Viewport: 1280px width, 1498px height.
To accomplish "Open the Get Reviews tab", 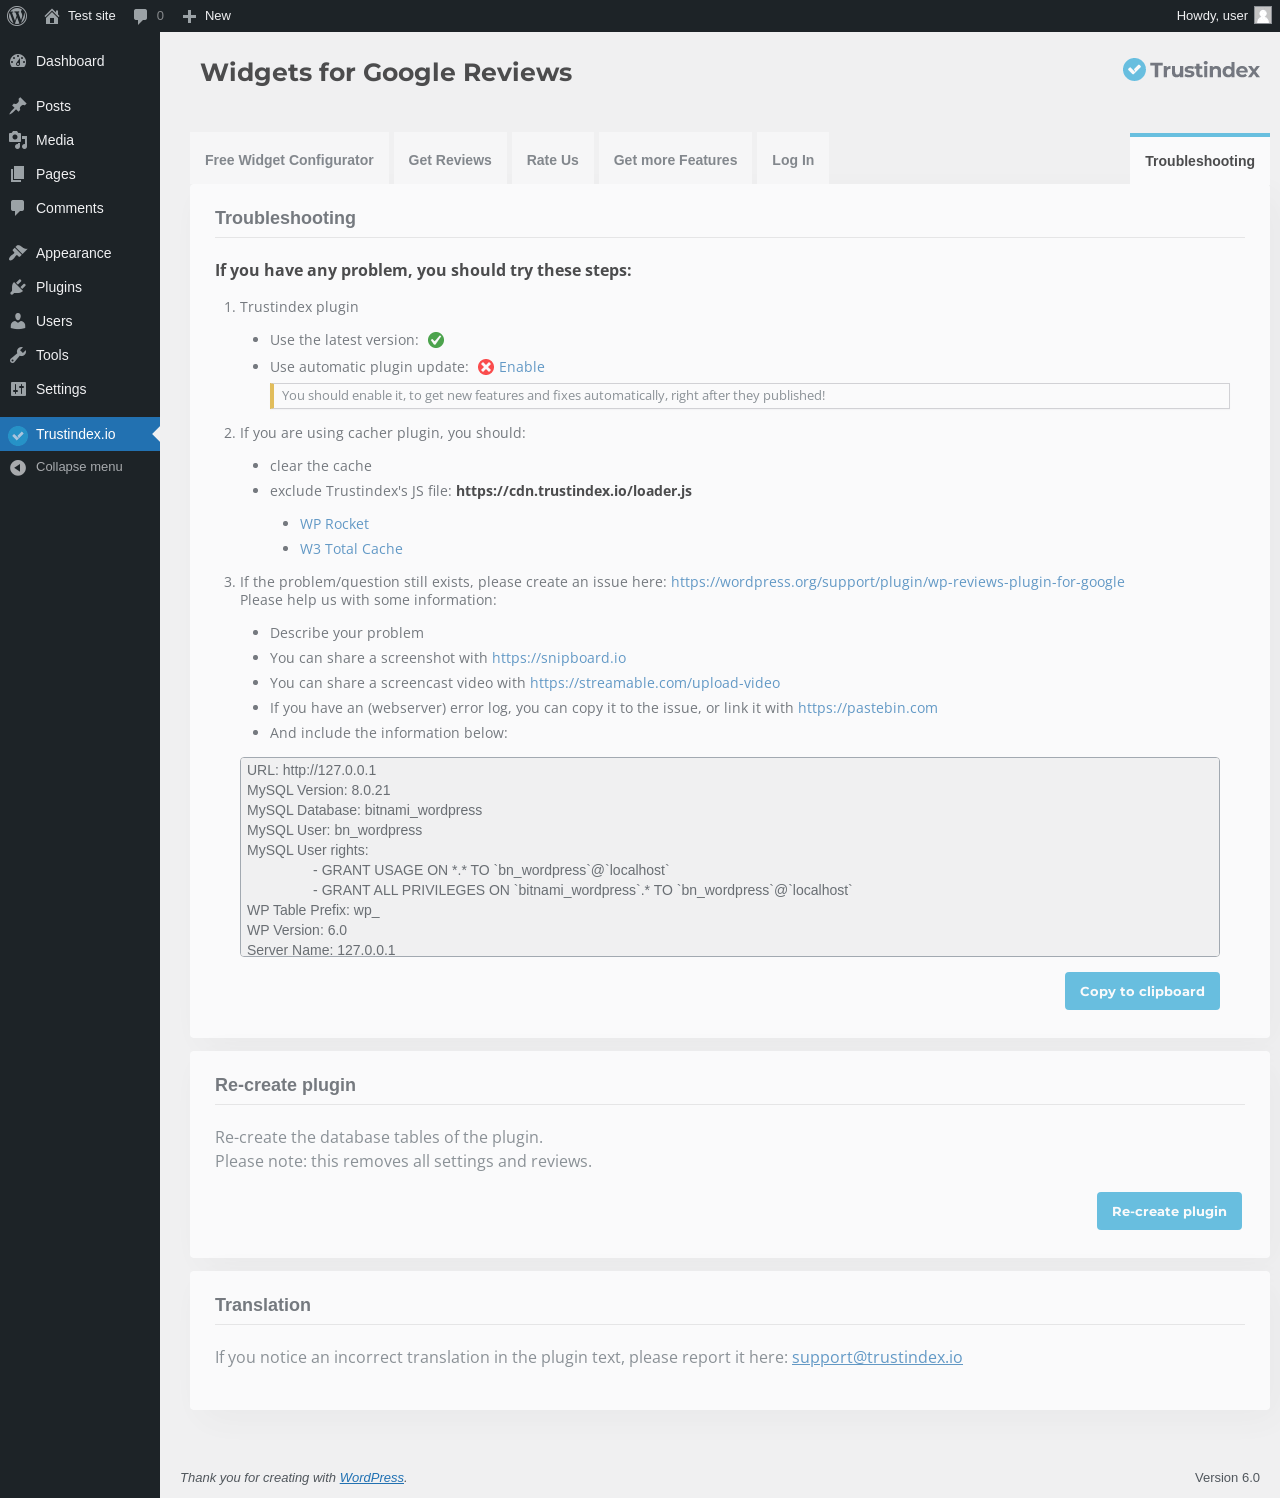I will pyautogui.click(x=450, y=160).
